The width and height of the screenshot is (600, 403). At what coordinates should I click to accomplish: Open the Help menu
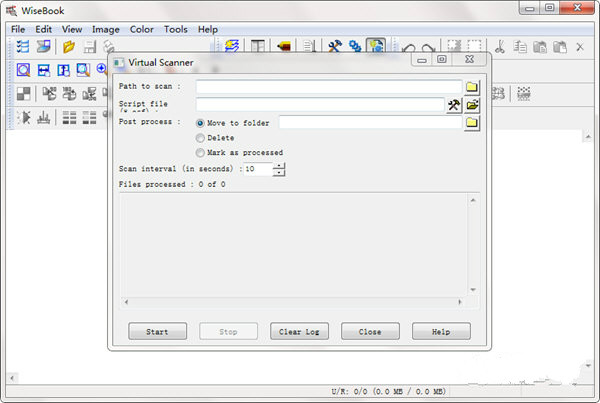coord(208,29)
